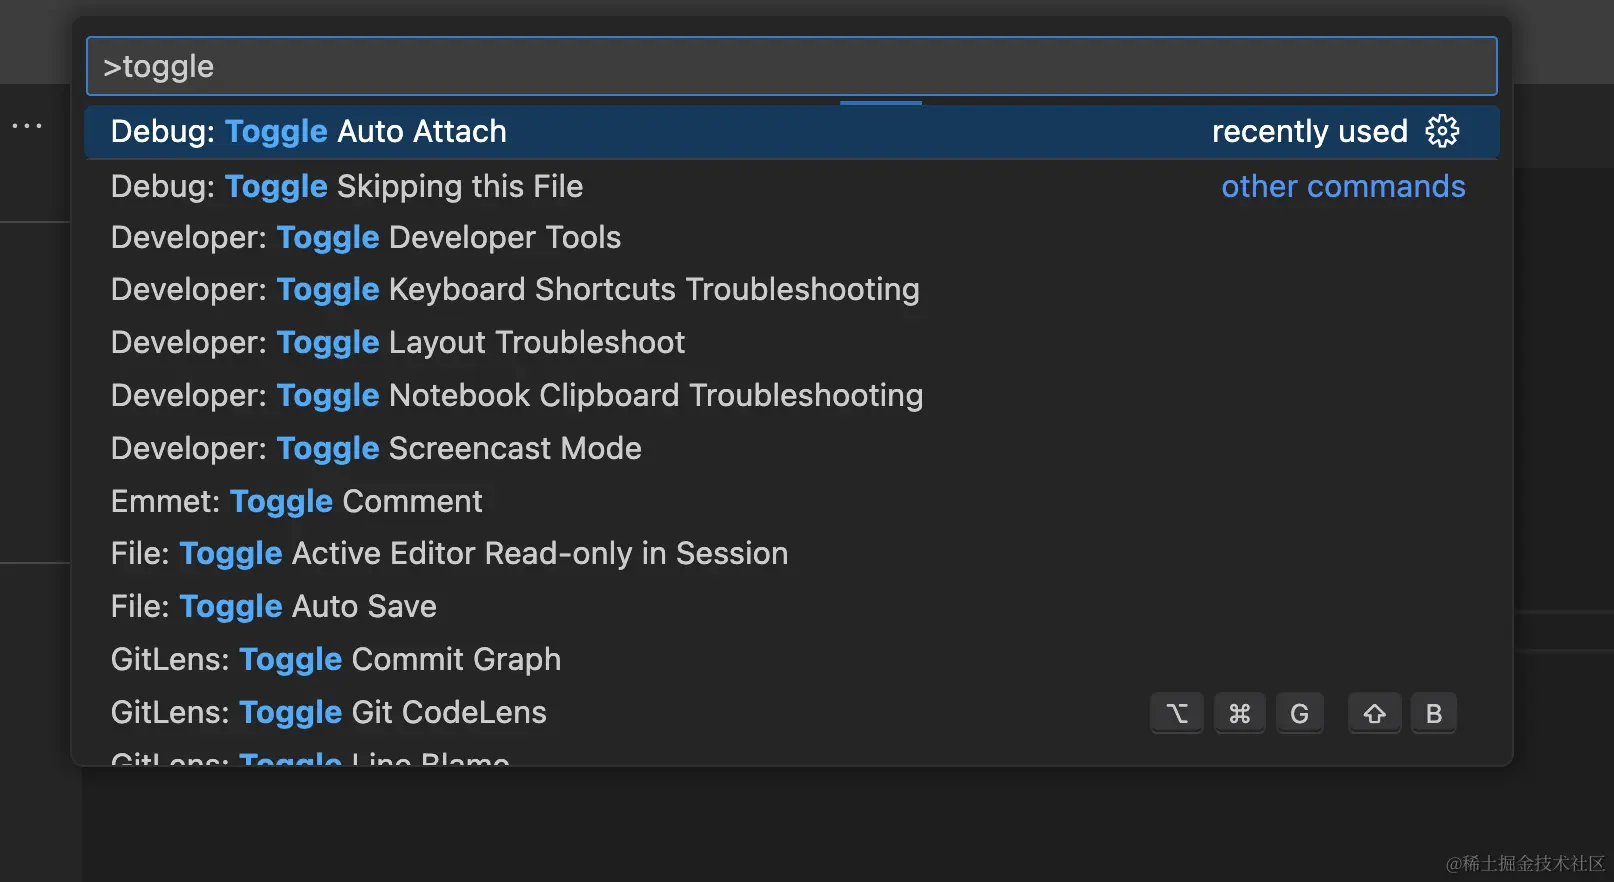Run Emmet: Toggle Comment command
The height and width of the screenshot is (882, 1614).
pyautogui.click(x=297, y=502)
